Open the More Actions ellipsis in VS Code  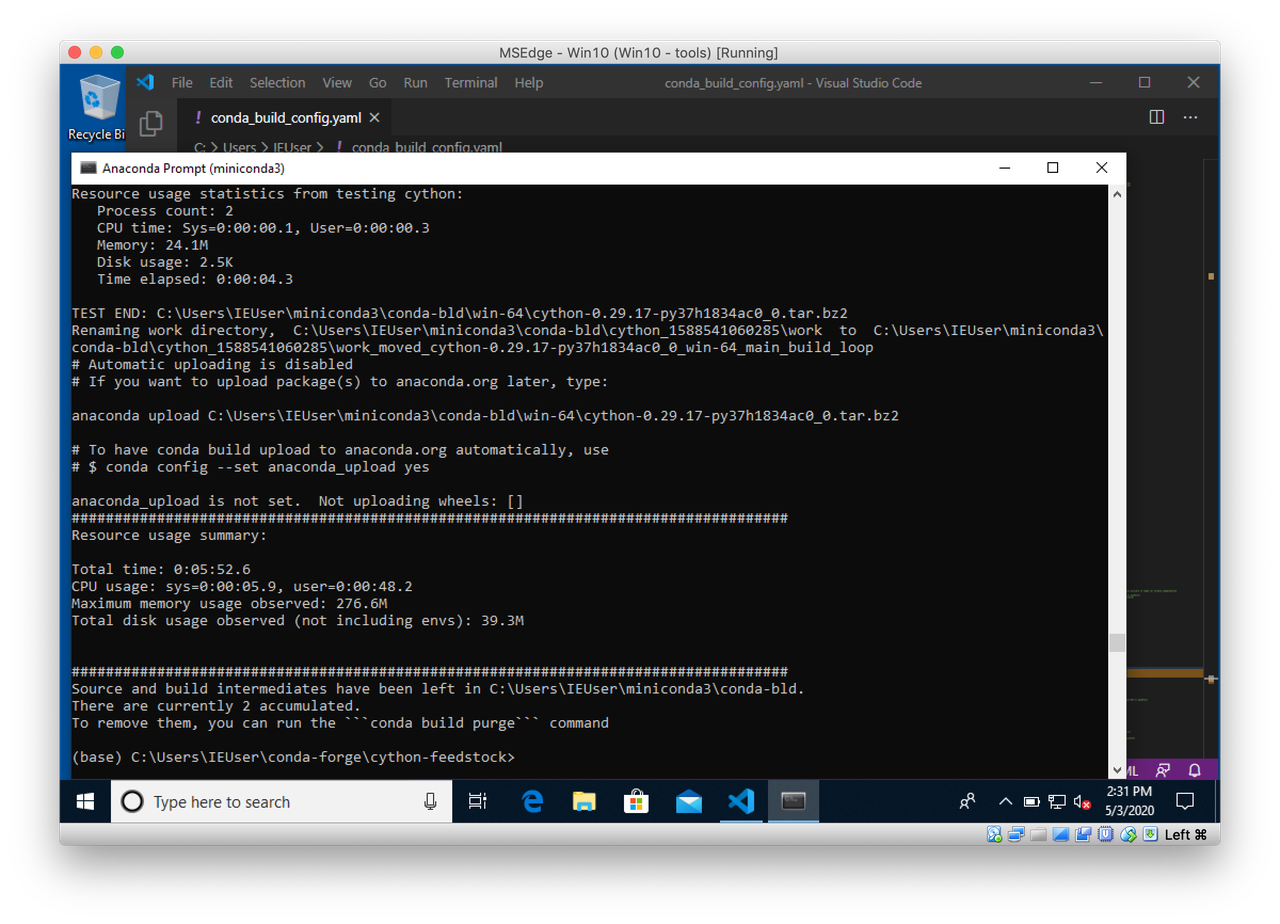(x=1190, y=117)
